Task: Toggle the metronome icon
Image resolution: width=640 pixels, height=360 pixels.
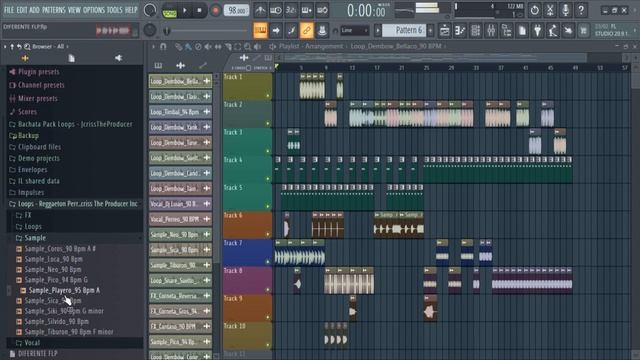Action: pyautogui.click(x=260, y=10)
